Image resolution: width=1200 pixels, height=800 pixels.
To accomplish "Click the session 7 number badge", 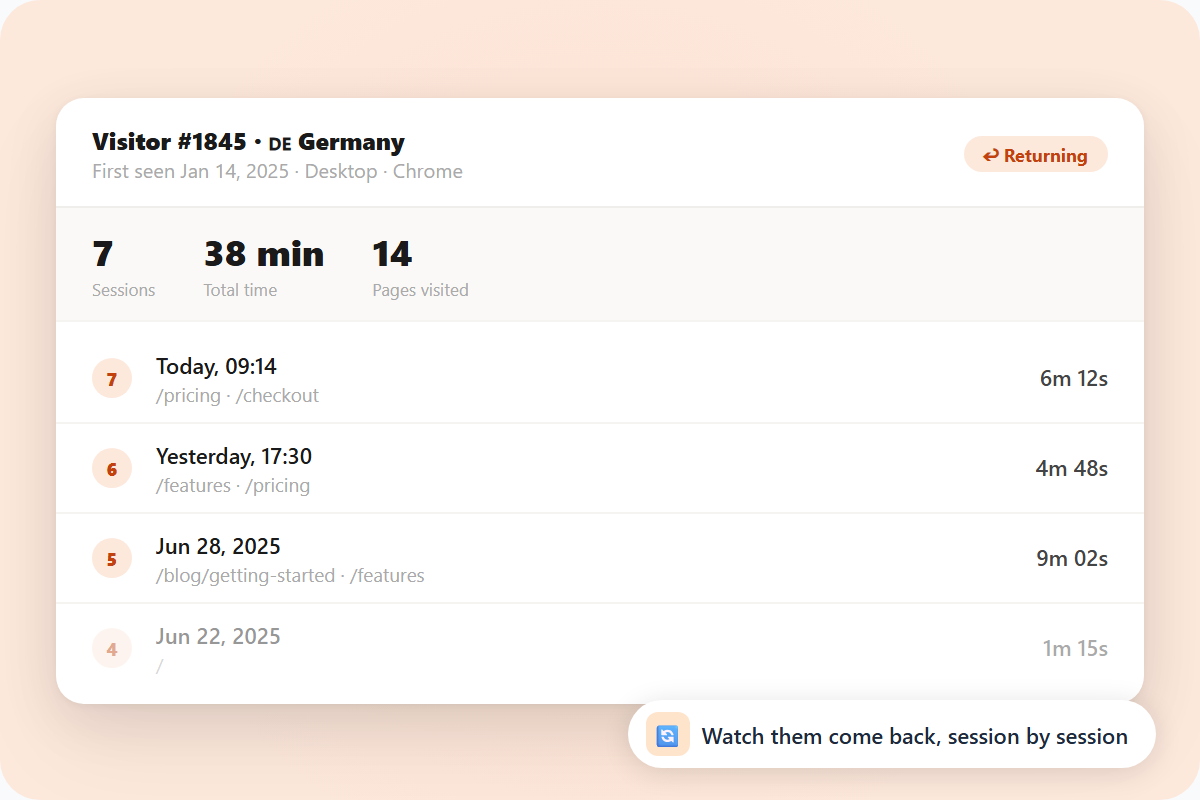I will click(112, 379).
